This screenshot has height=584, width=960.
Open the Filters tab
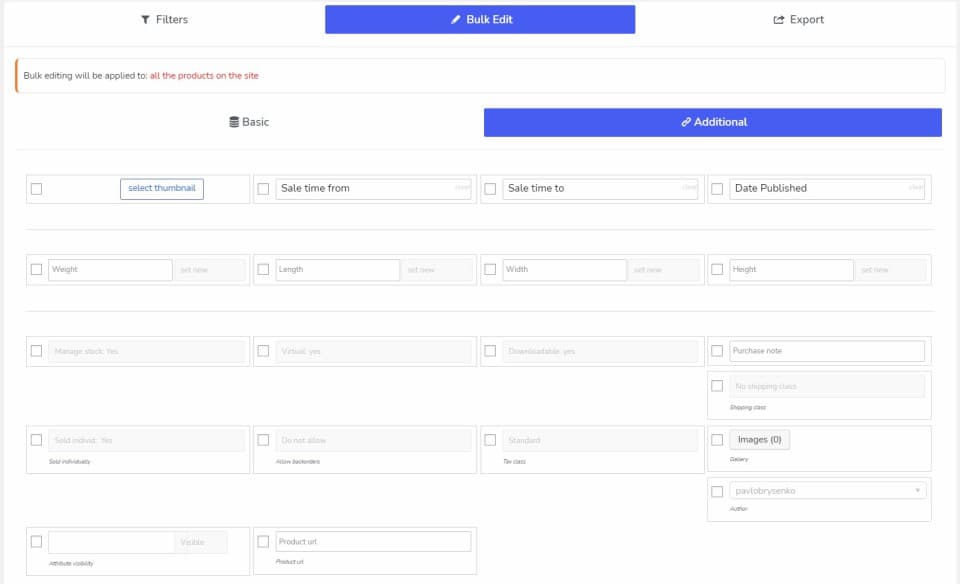click(164, 20)
